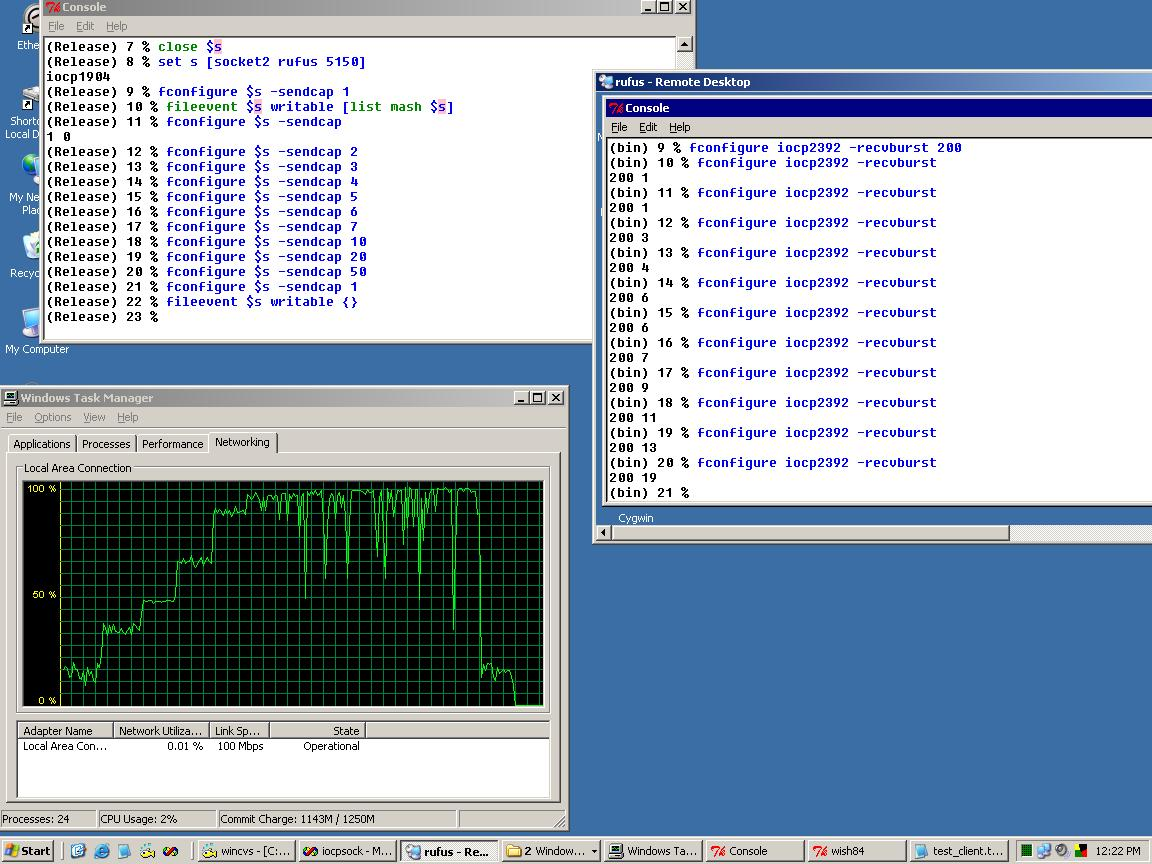Open the Applications tab

pyautogui.click(x=42, y=444)
